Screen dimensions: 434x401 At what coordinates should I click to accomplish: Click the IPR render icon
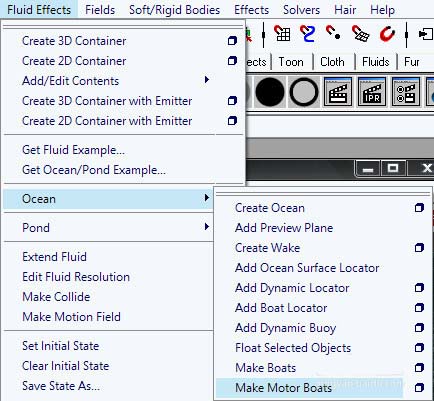372,92
